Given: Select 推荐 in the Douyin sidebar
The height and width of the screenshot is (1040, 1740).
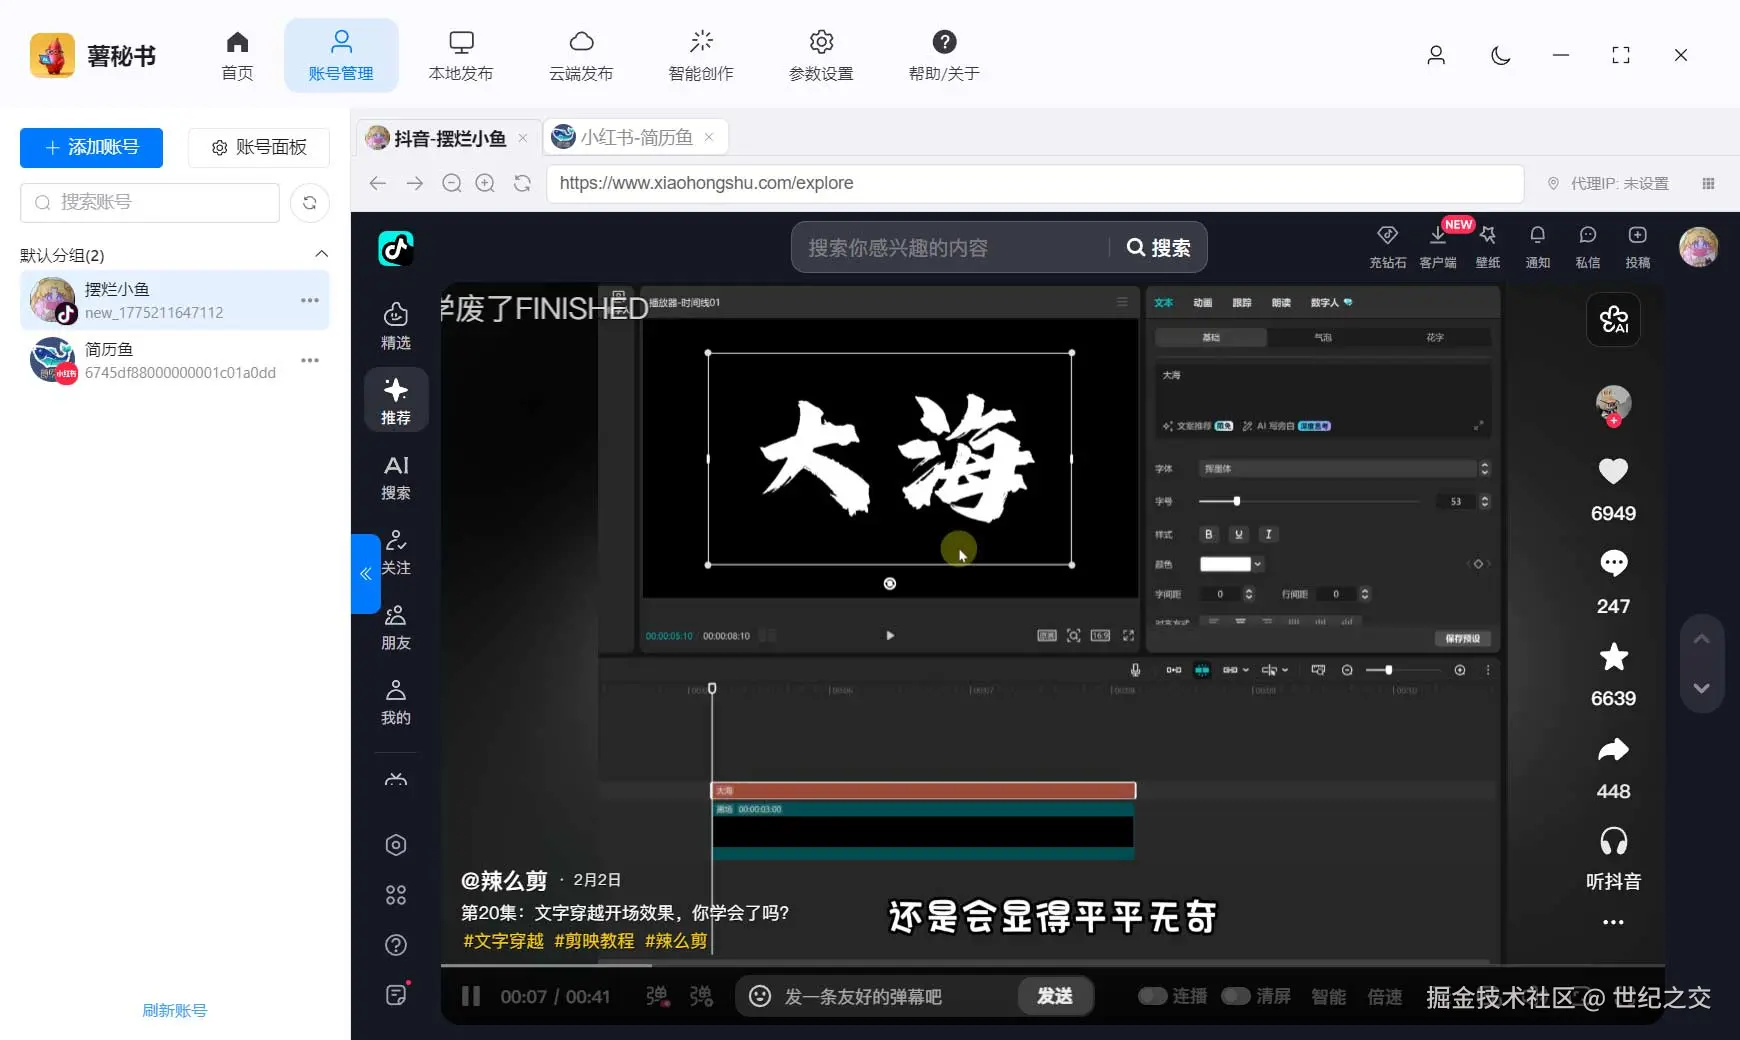Looking at the screenshot, I should [x=396, y=399].
